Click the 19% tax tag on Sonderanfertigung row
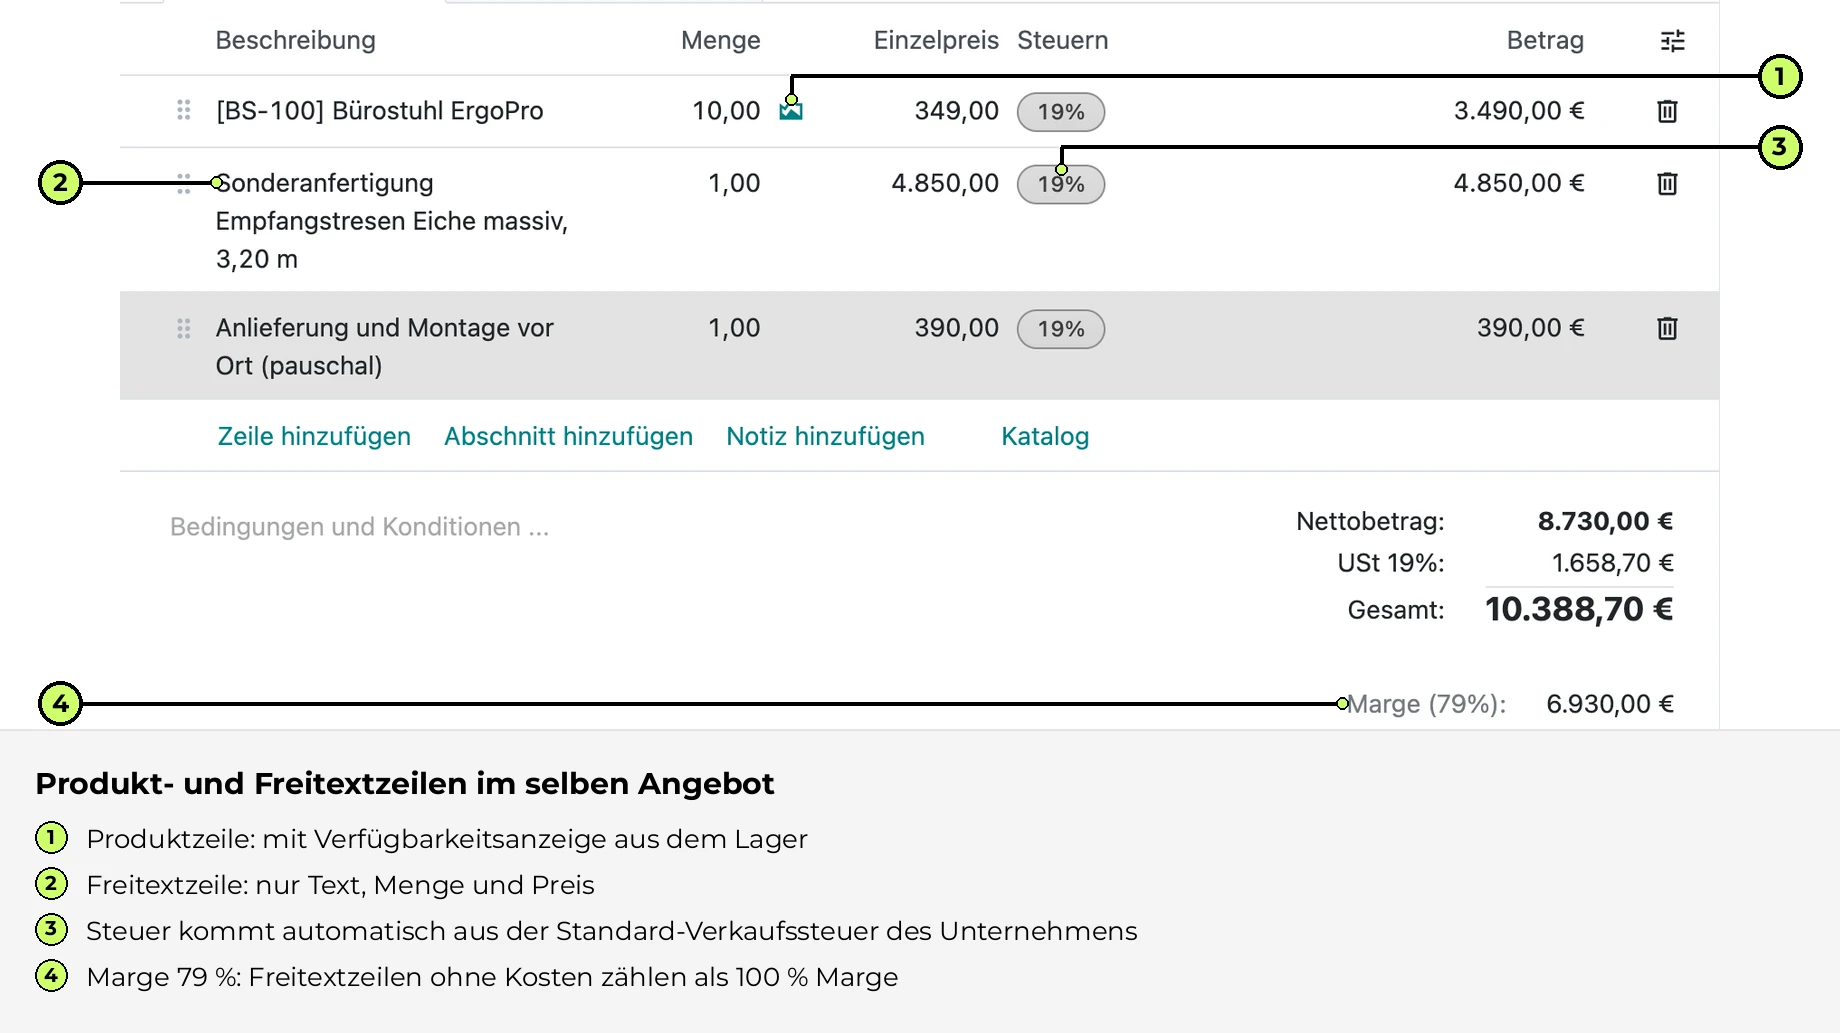The image size is (1840, 1033). pos(1061,184)
